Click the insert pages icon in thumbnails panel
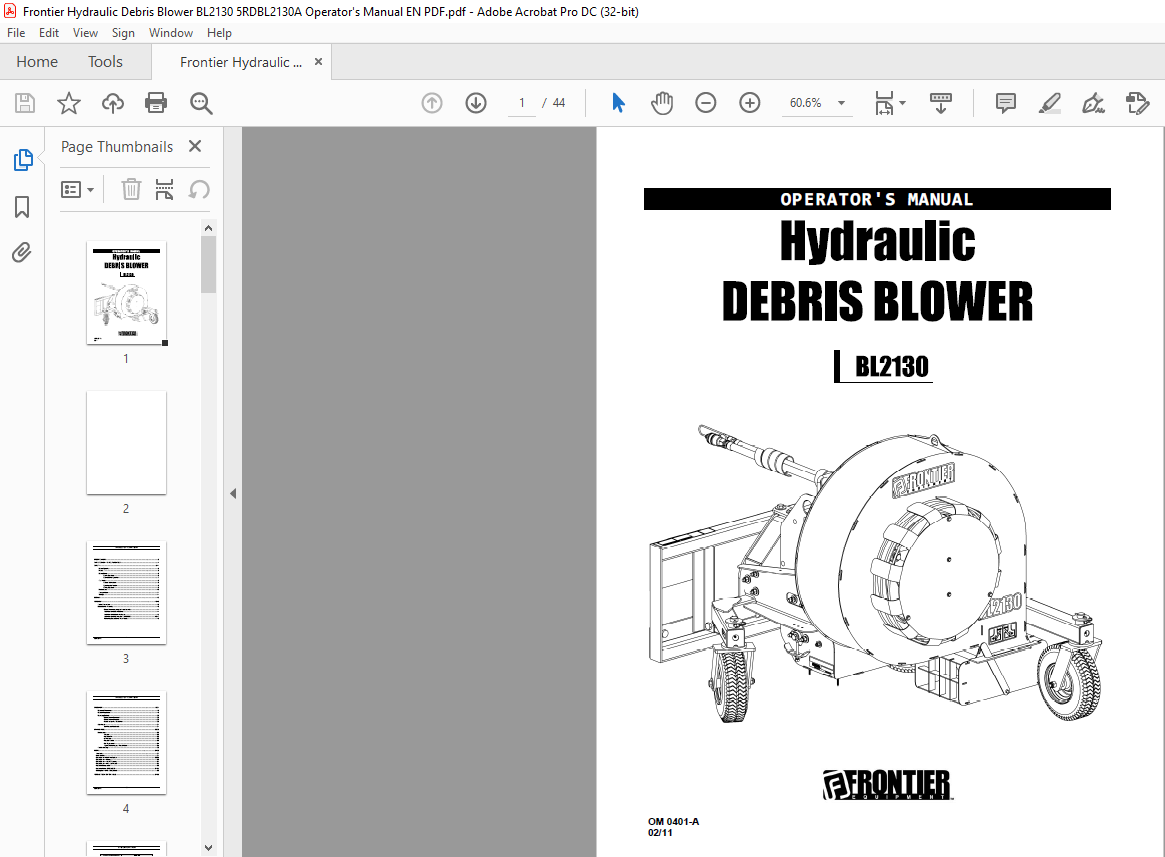This screenshot has width=1165, height=857. point(164,190)
